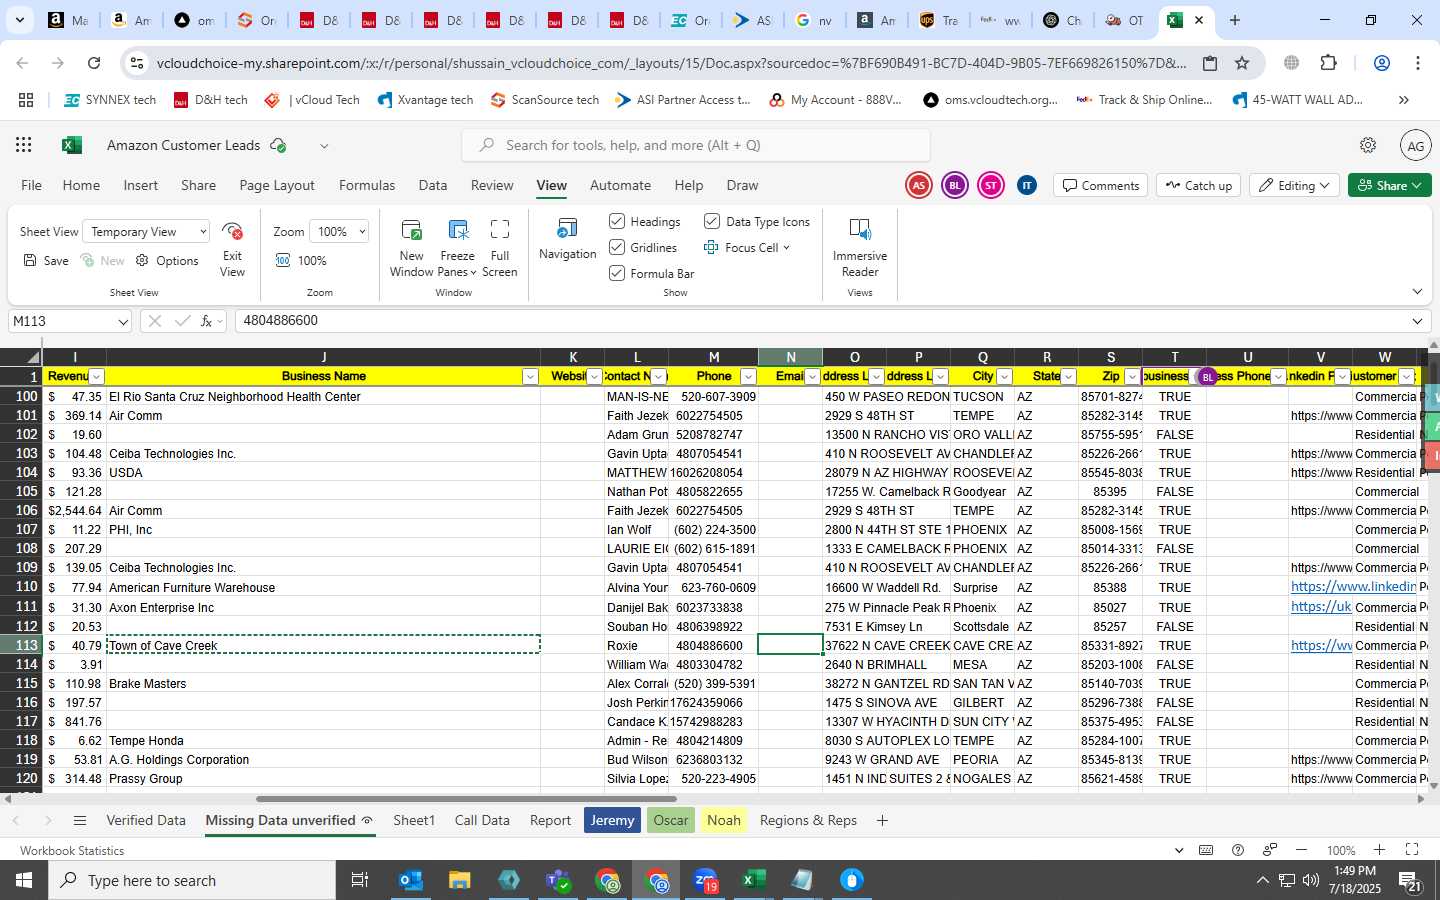Screen dimensions: 1440x900
Task: Select cell Town of Cave Creek
Action: pyautogui.click(x=323, y=645)
